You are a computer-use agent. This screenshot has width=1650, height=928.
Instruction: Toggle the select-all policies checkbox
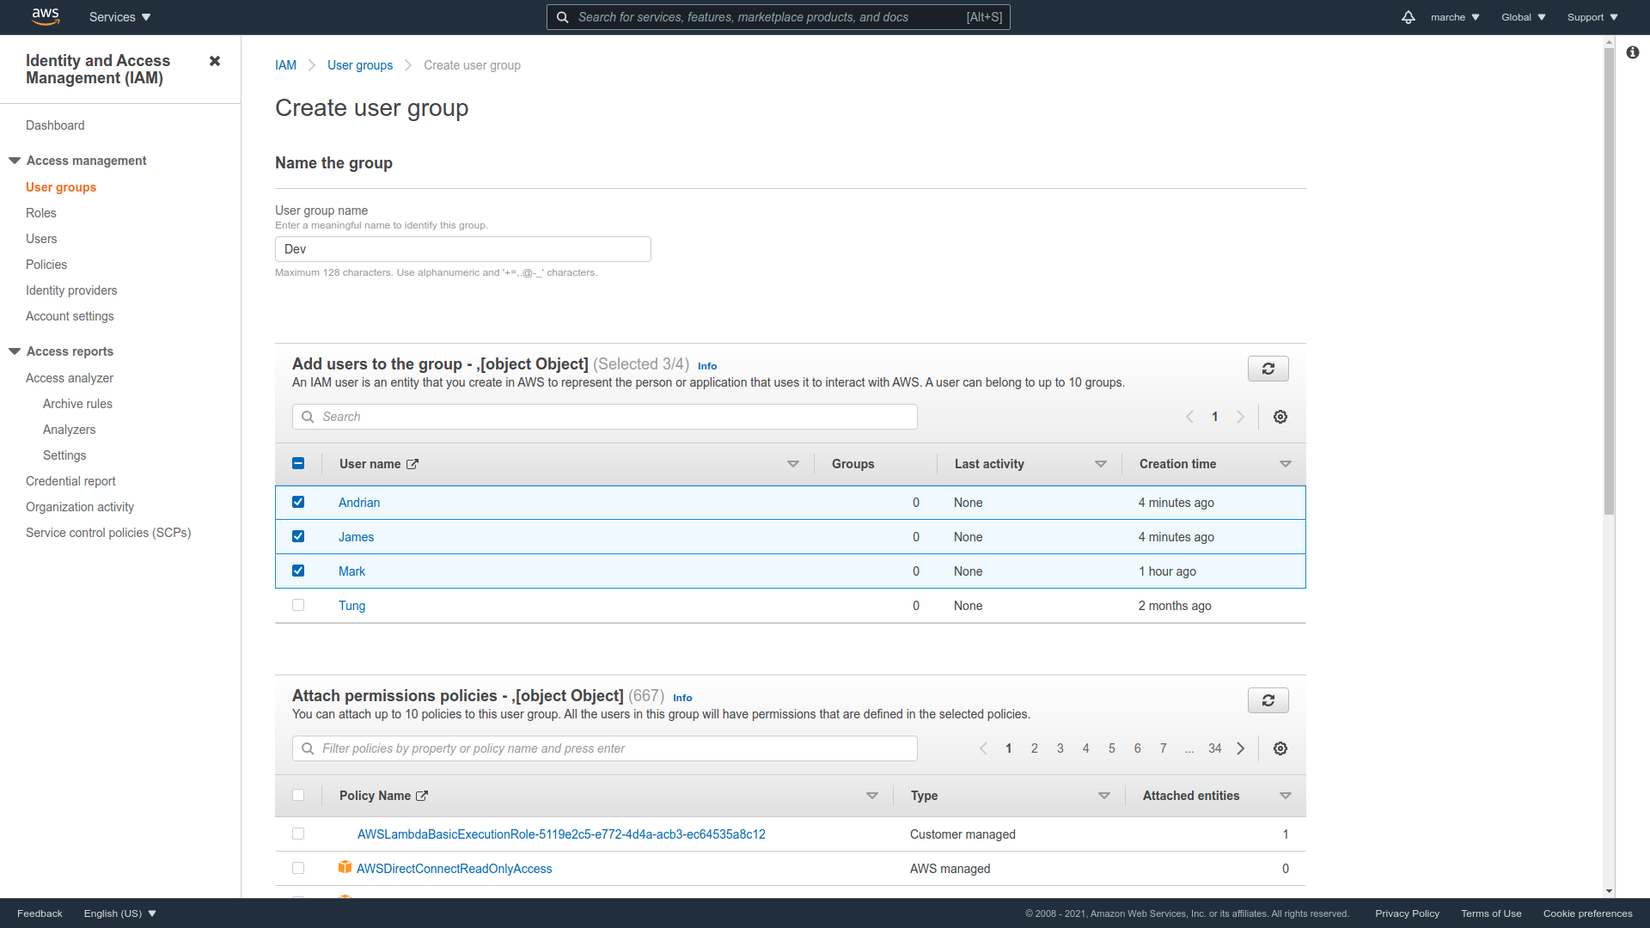coord(298,795)
